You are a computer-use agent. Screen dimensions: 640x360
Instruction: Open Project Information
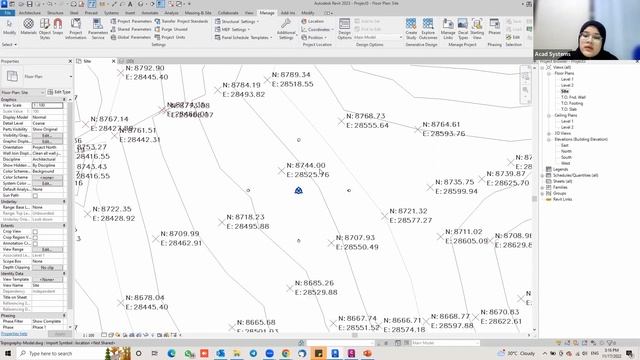pyautogui.click(x=76, y=28)
